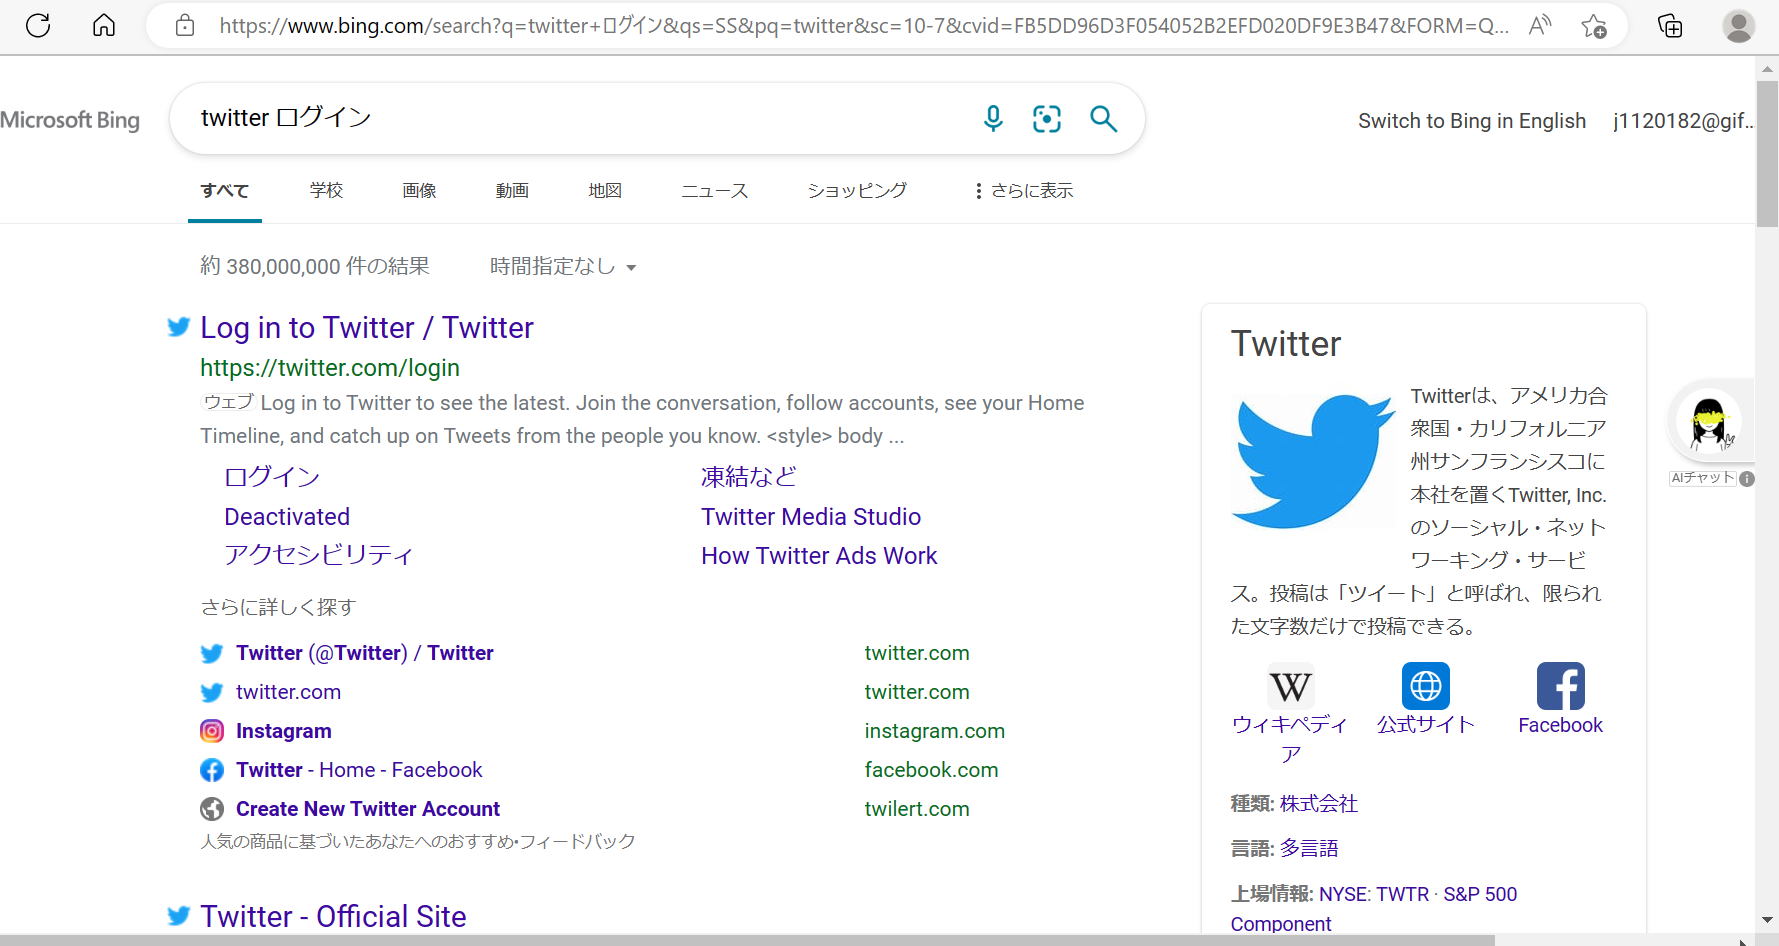This screenshot has height=946, width=1779.
Task: Open visual search using the camera icon
Action: (1047, 118)
